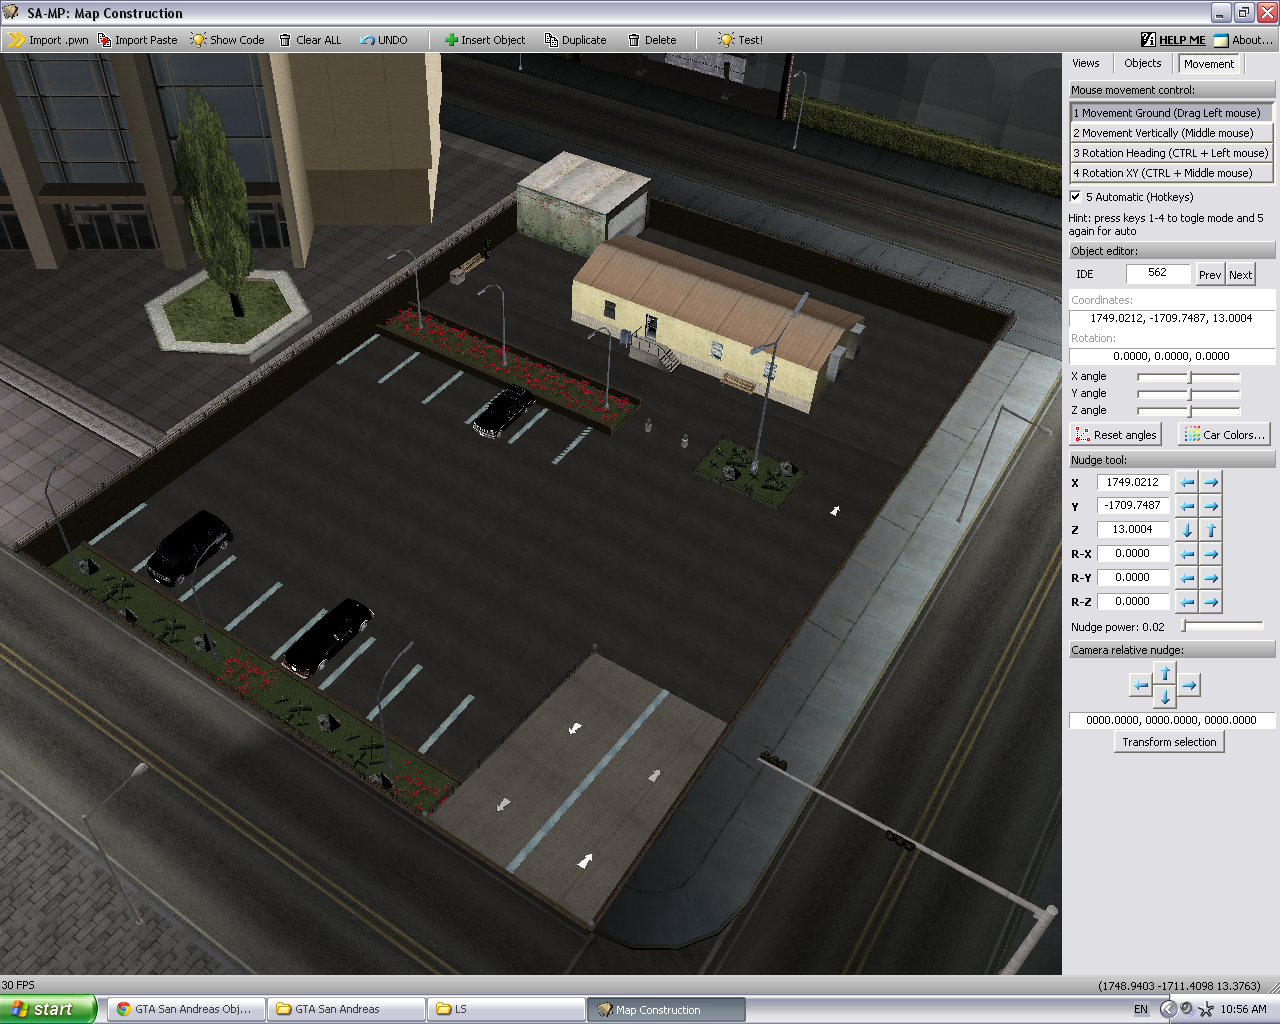
Task: Open Import Paste from toolbar
Action: 137,40
